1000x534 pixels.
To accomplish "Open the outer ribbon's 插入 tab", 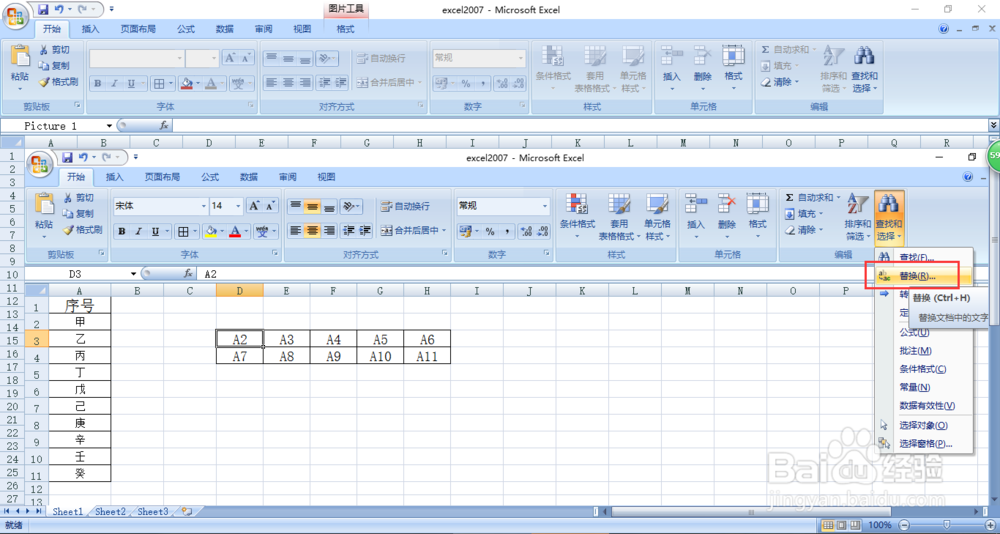I will (x=91, y=29).
